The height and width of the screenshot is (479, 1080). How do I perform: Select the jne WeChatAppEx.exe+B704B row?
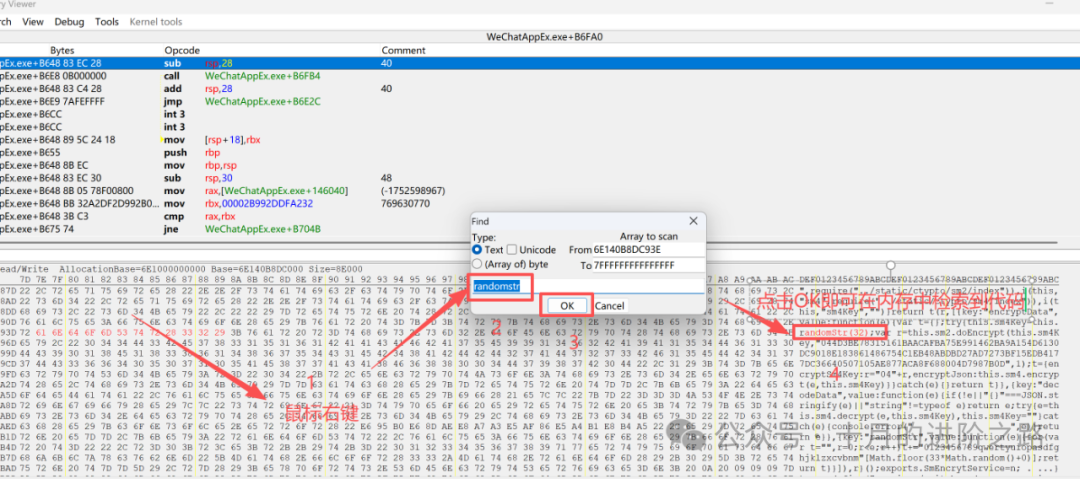[540, 229]
